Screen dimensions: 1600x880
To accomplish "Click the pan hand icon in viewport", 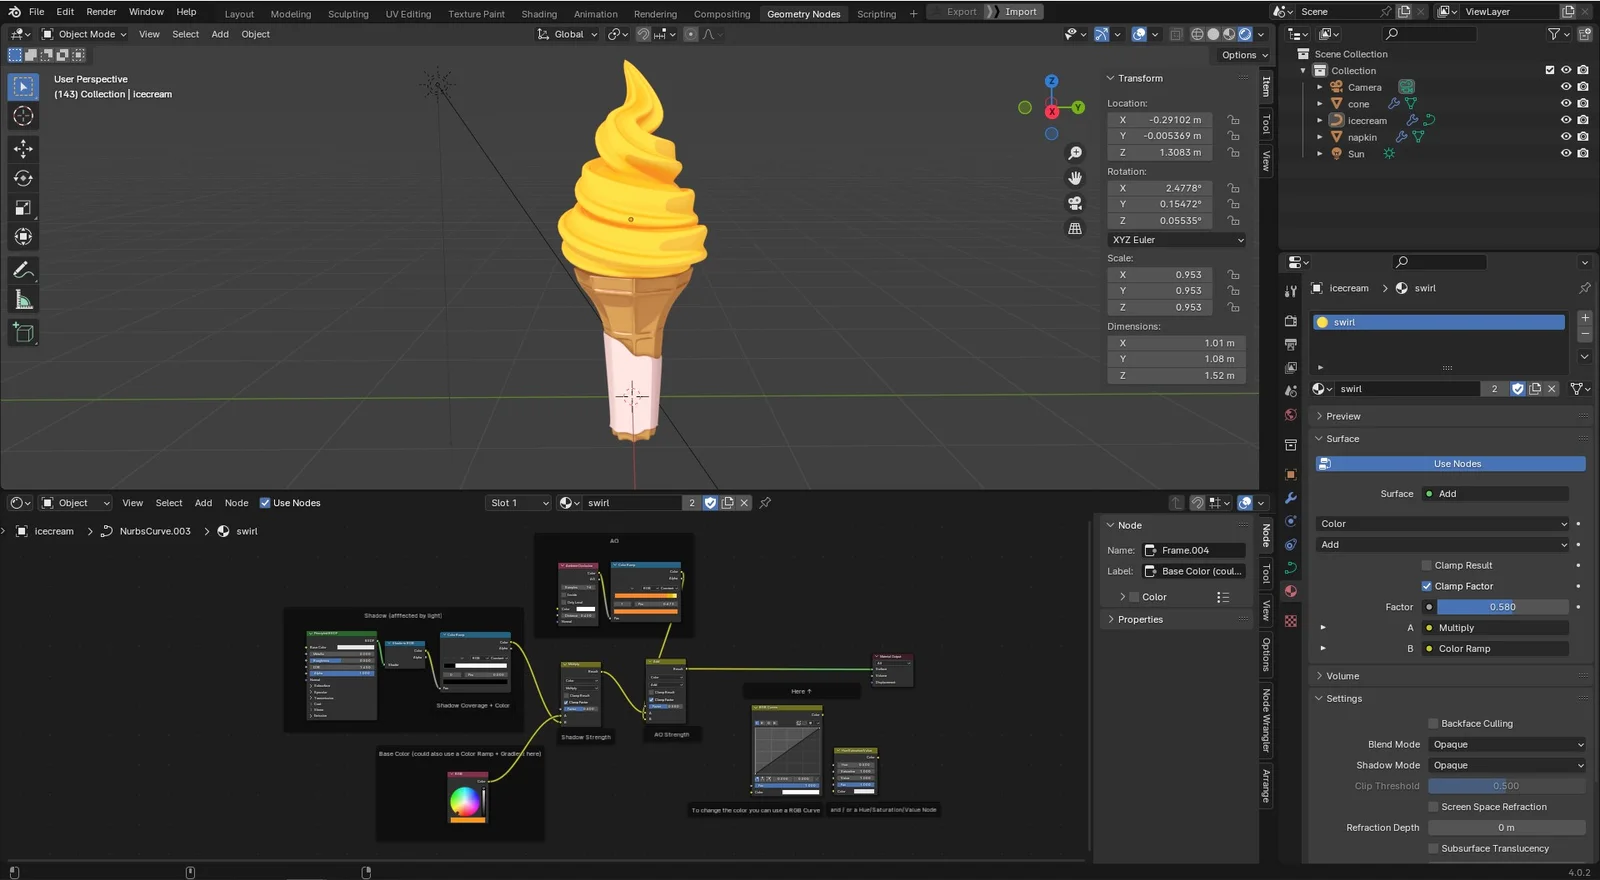I will pos(1075,178).
